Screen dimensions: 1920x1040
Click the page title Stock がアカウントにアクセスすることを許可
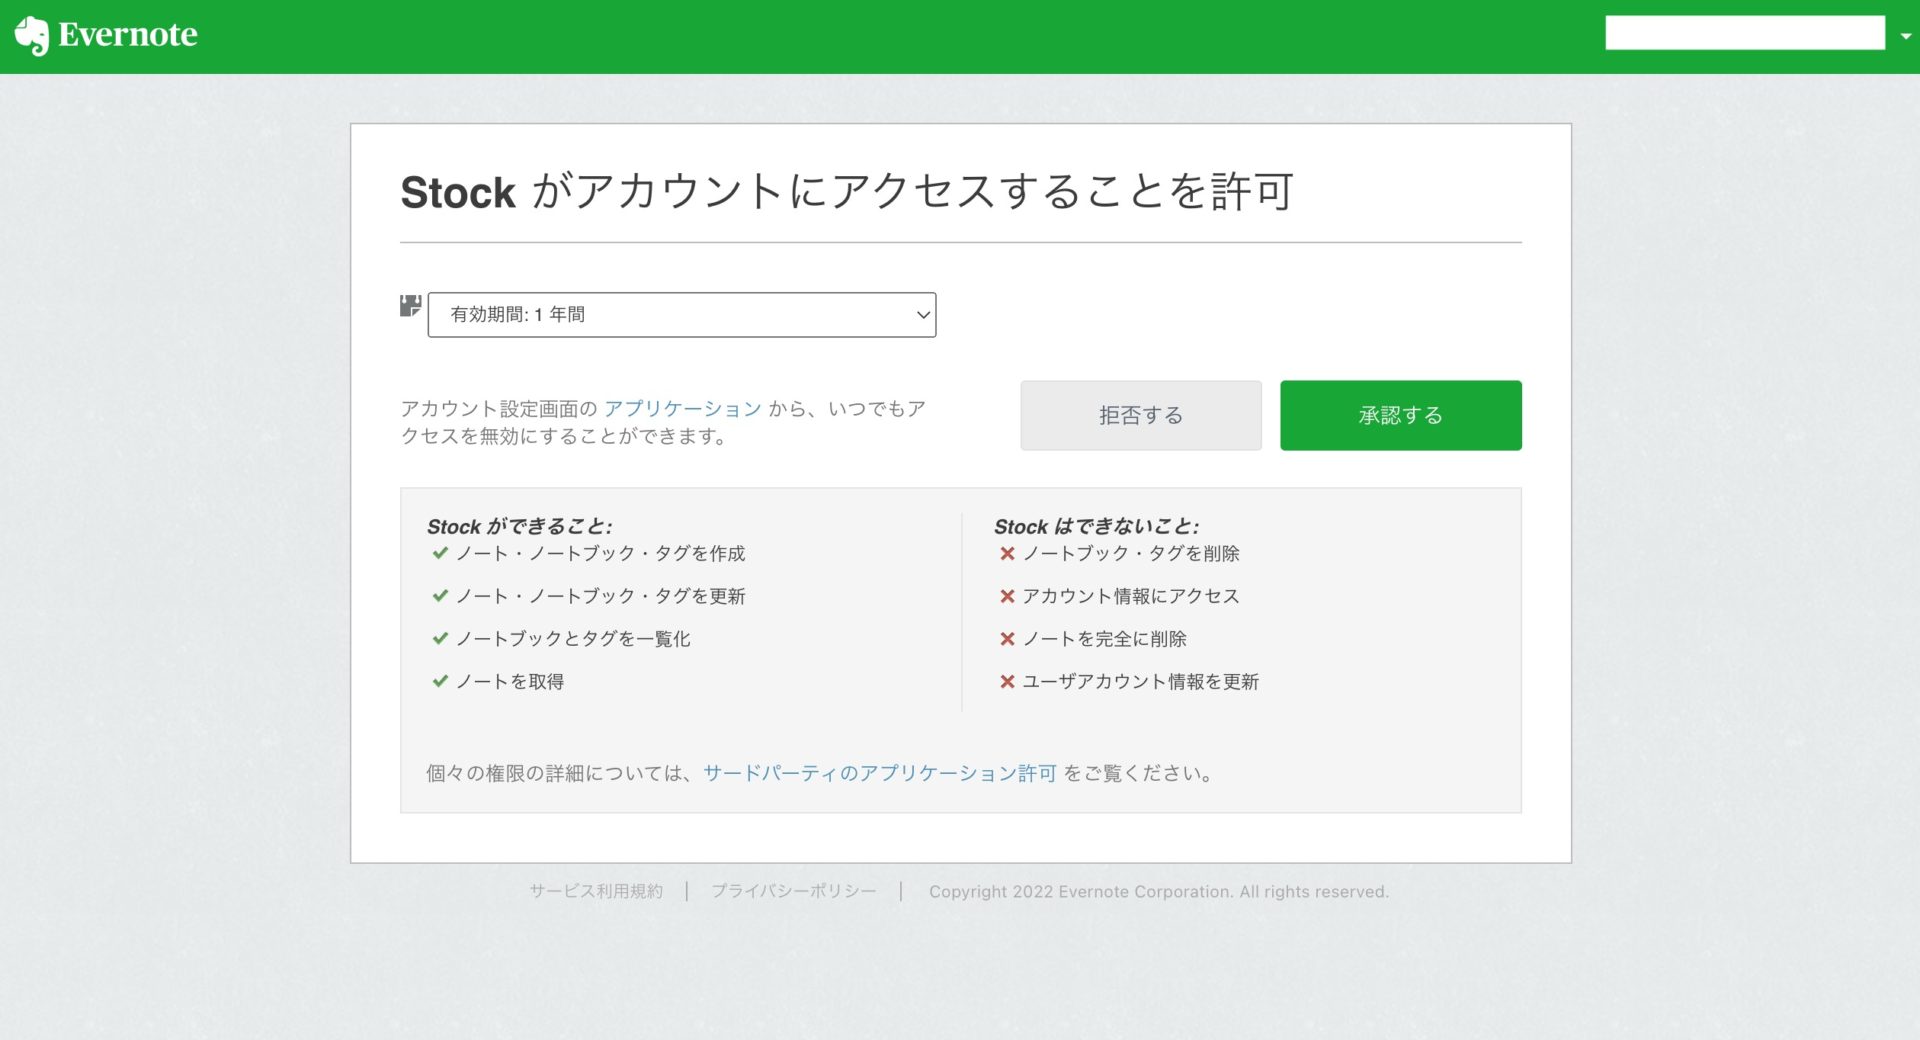coord(847,191)
